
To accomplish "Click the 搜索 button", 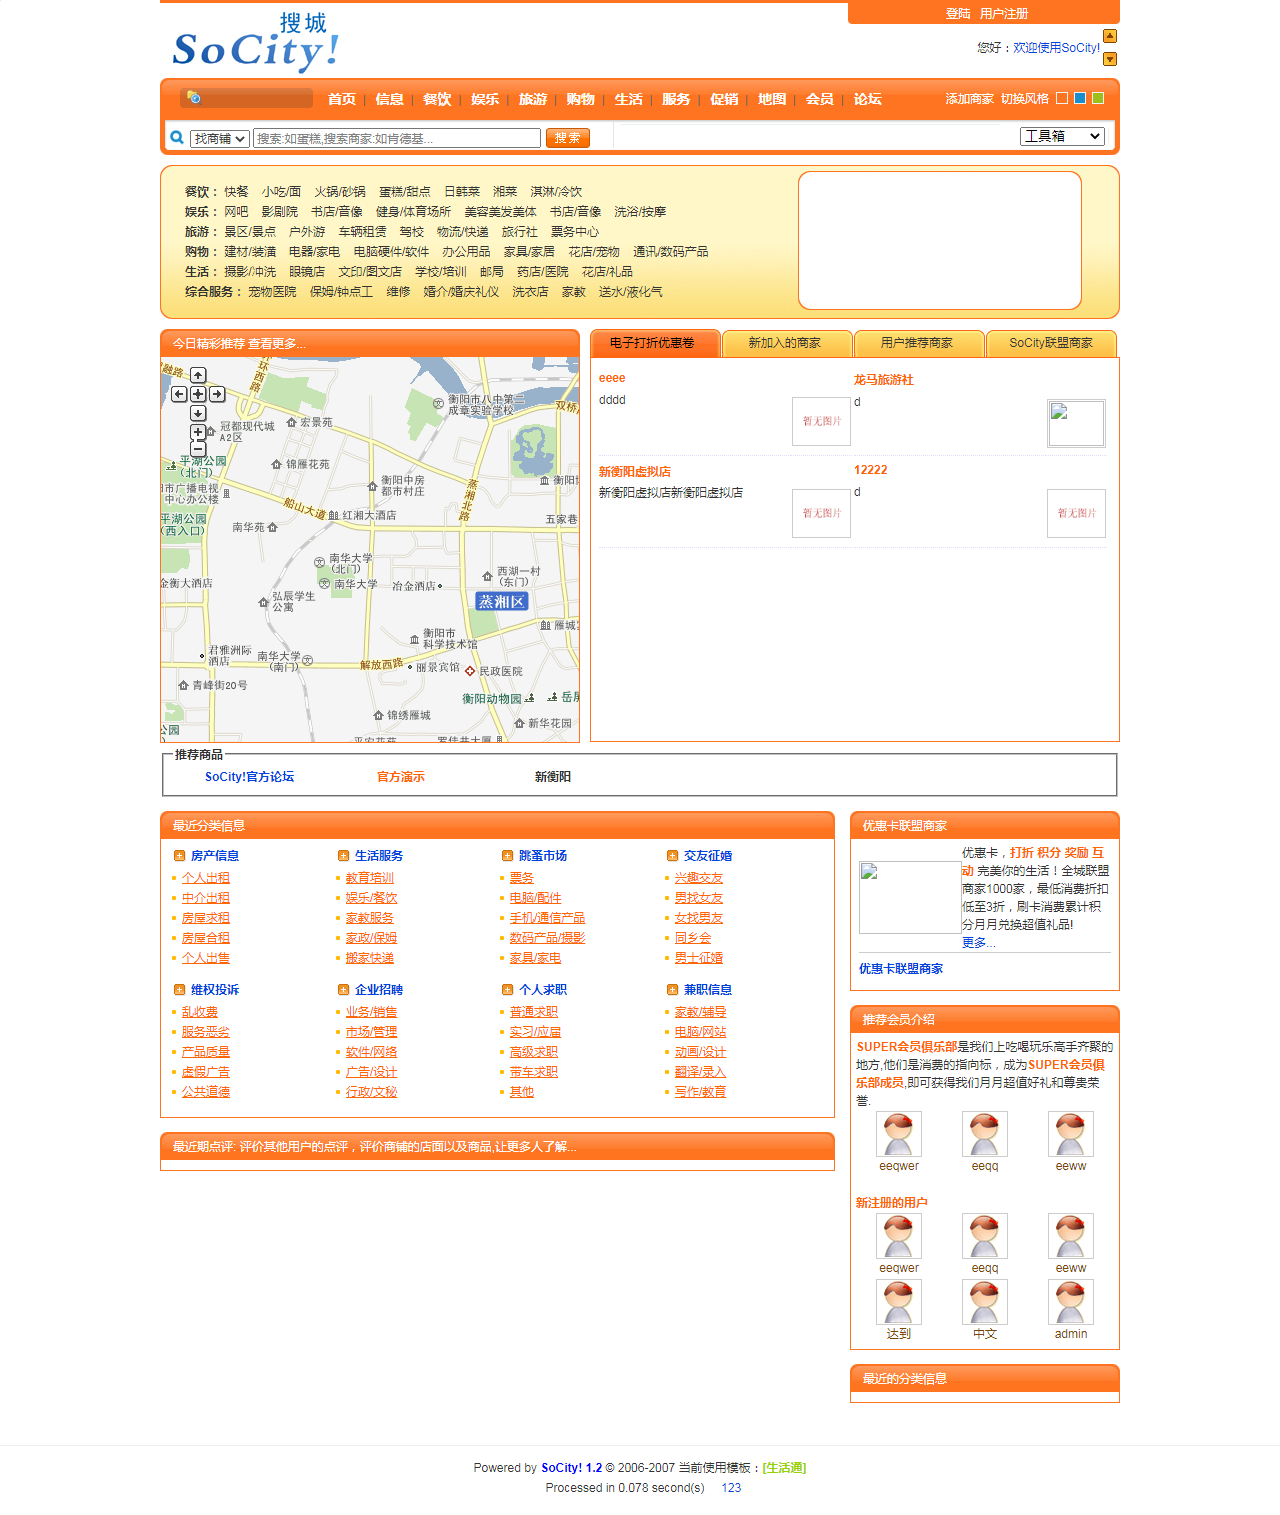I will (x=568, y=138).
